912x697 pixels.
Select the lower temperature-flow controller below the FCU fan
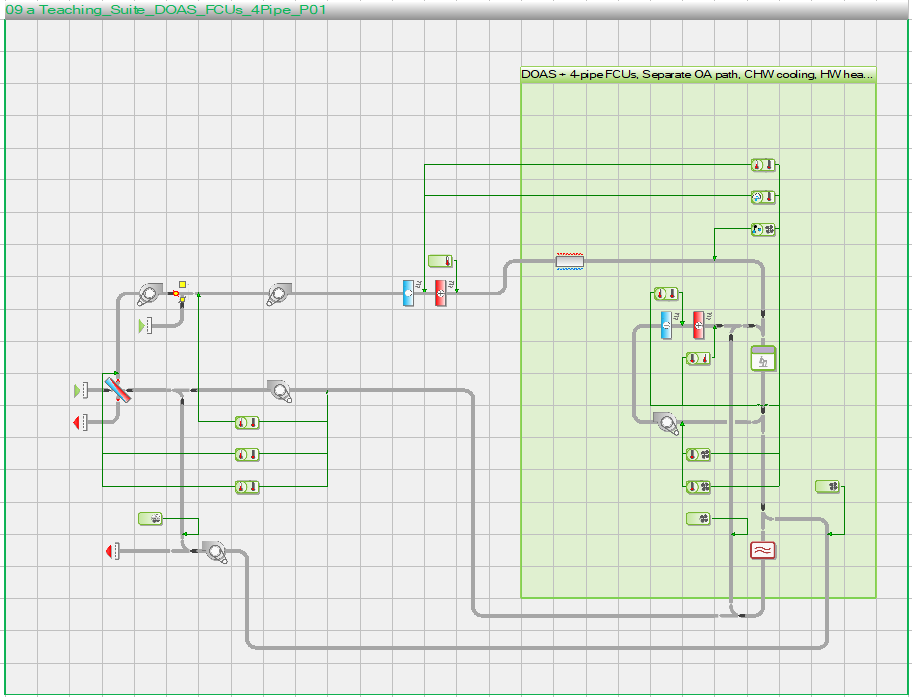[x=699, y=486]
